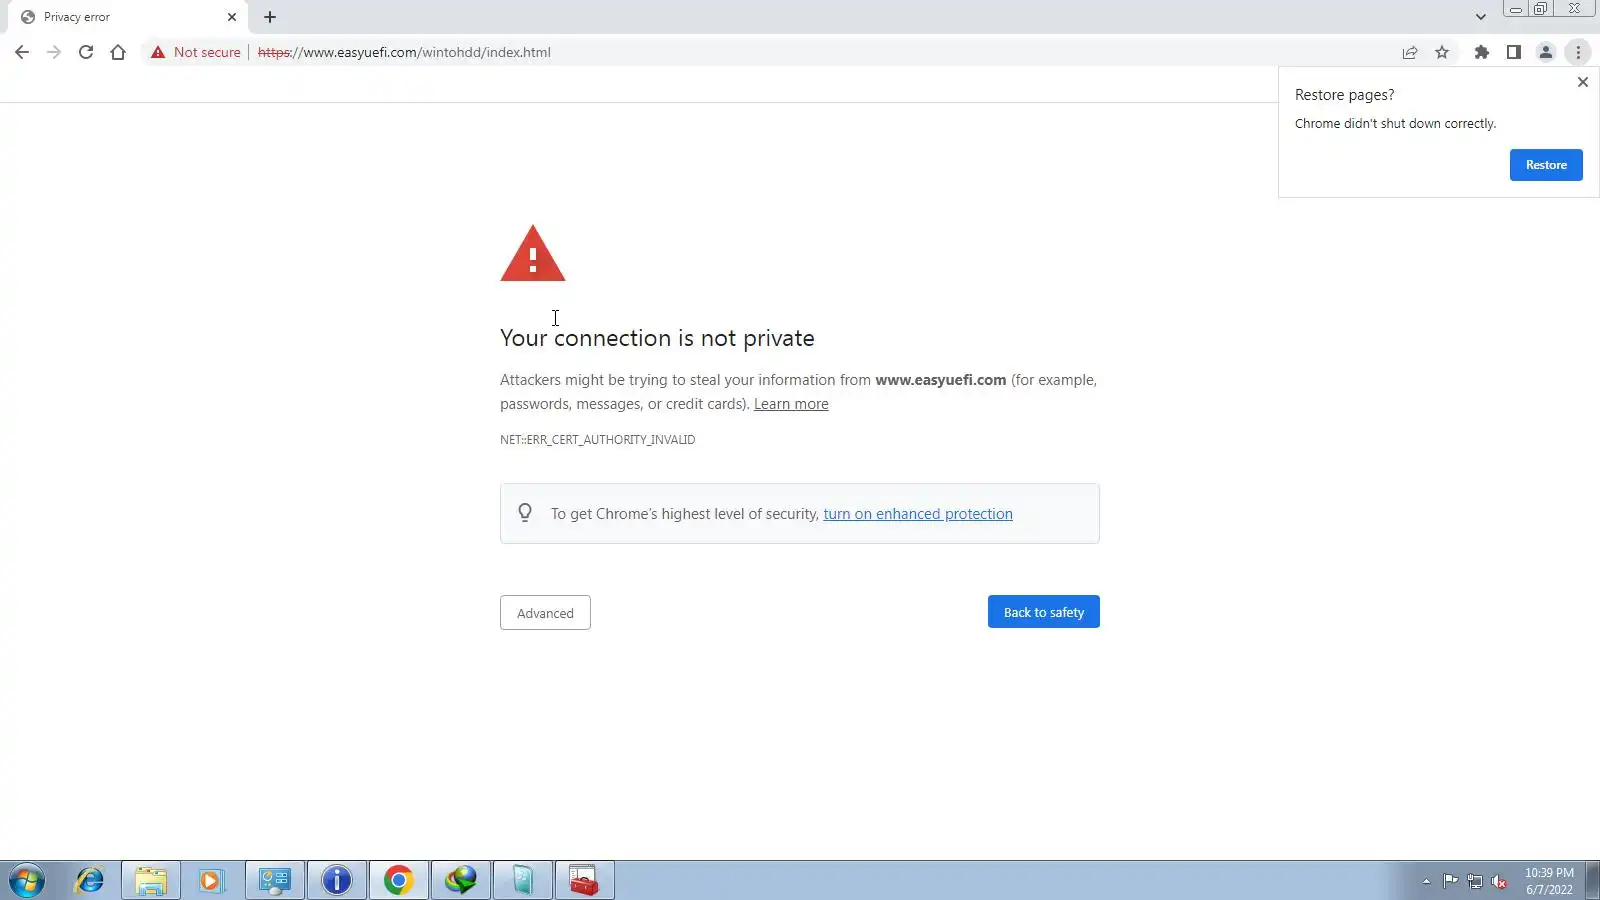Viewport: 1600px width, 900px height.
Task: Click the Show desktop strip
Action: [x=1592, y=881]
